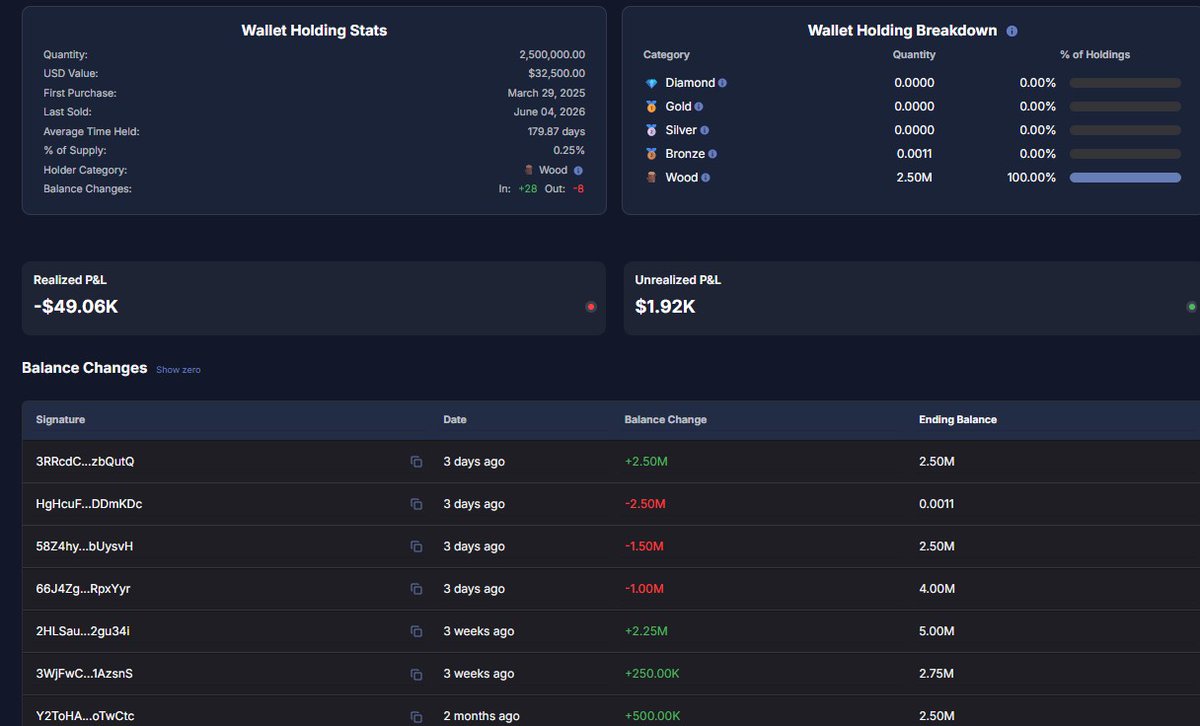Screen dimensions: 1200x726
Task: Click the -$49.06K realized P&L value
Action: (x=76, y=307)
